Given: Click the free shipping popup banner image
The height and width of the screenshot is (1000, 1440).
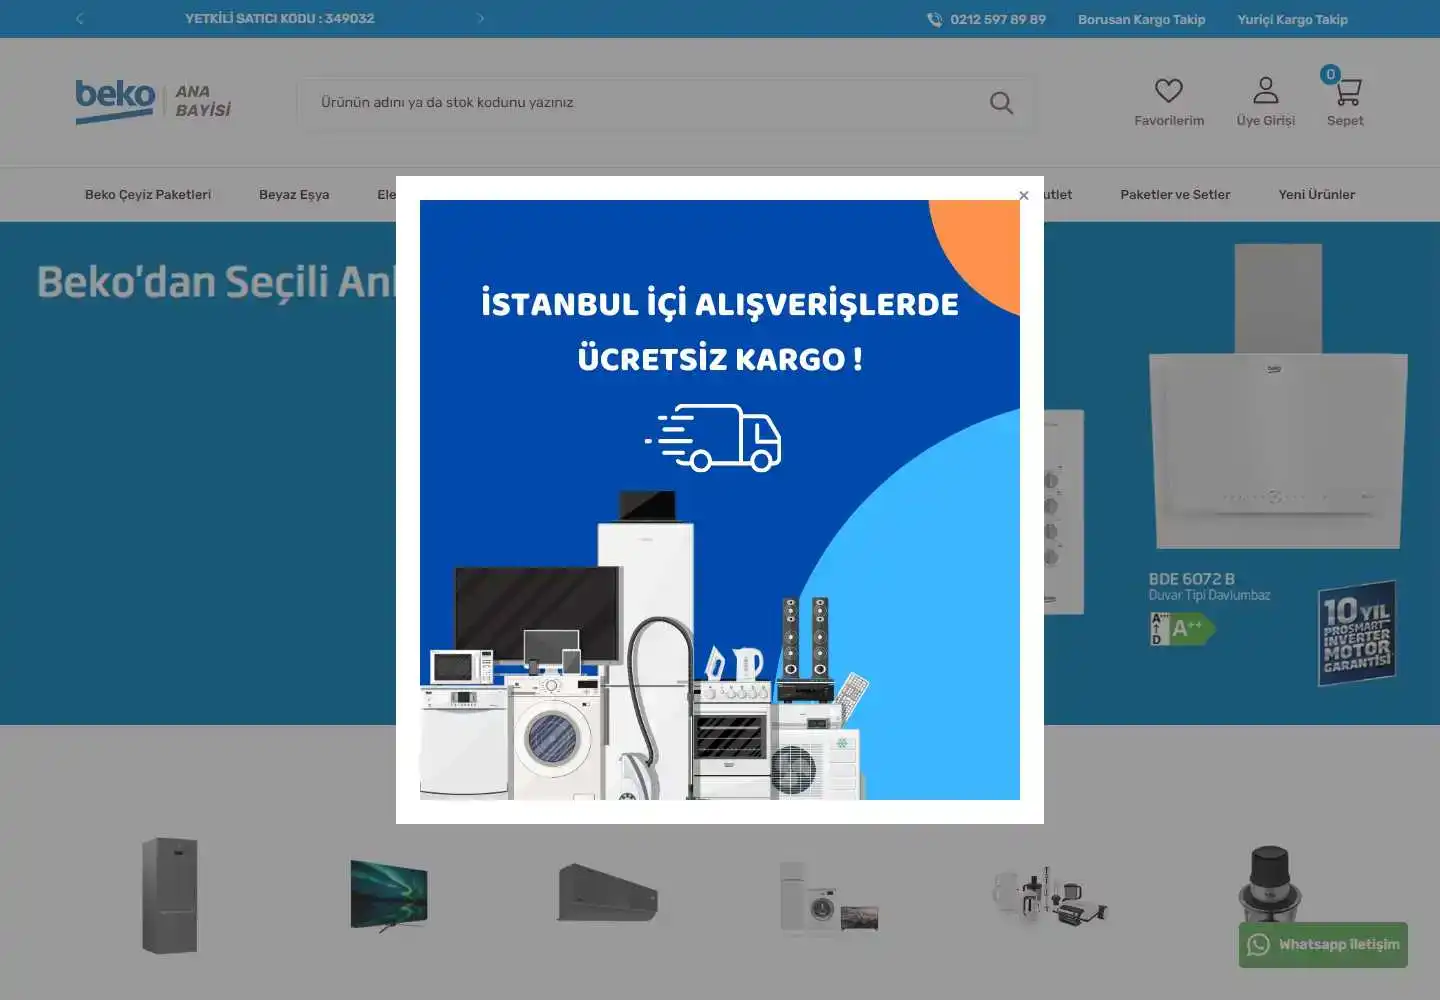Looking at the screenshot, I should pos(720,500).
